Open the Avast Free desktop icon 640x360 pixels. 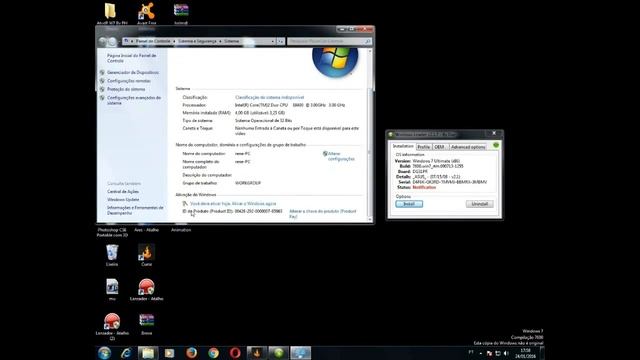click(x=147, y=13)
